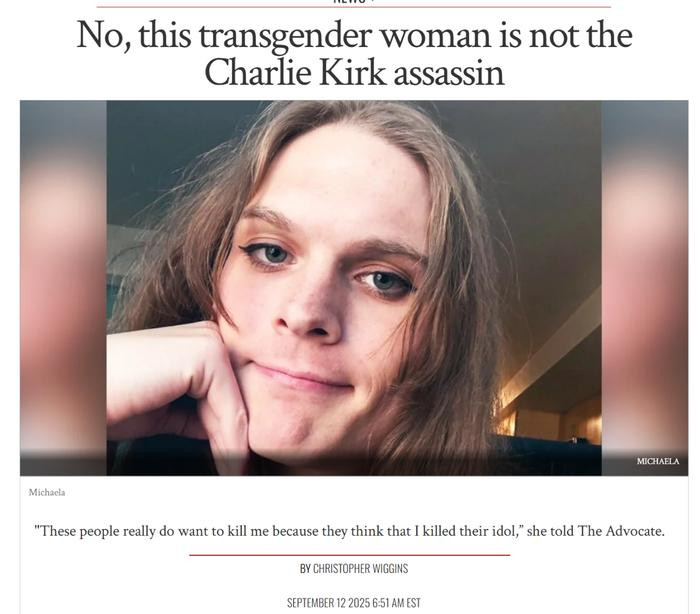Click the Michaela caption below the photo

tap(47, 492)
